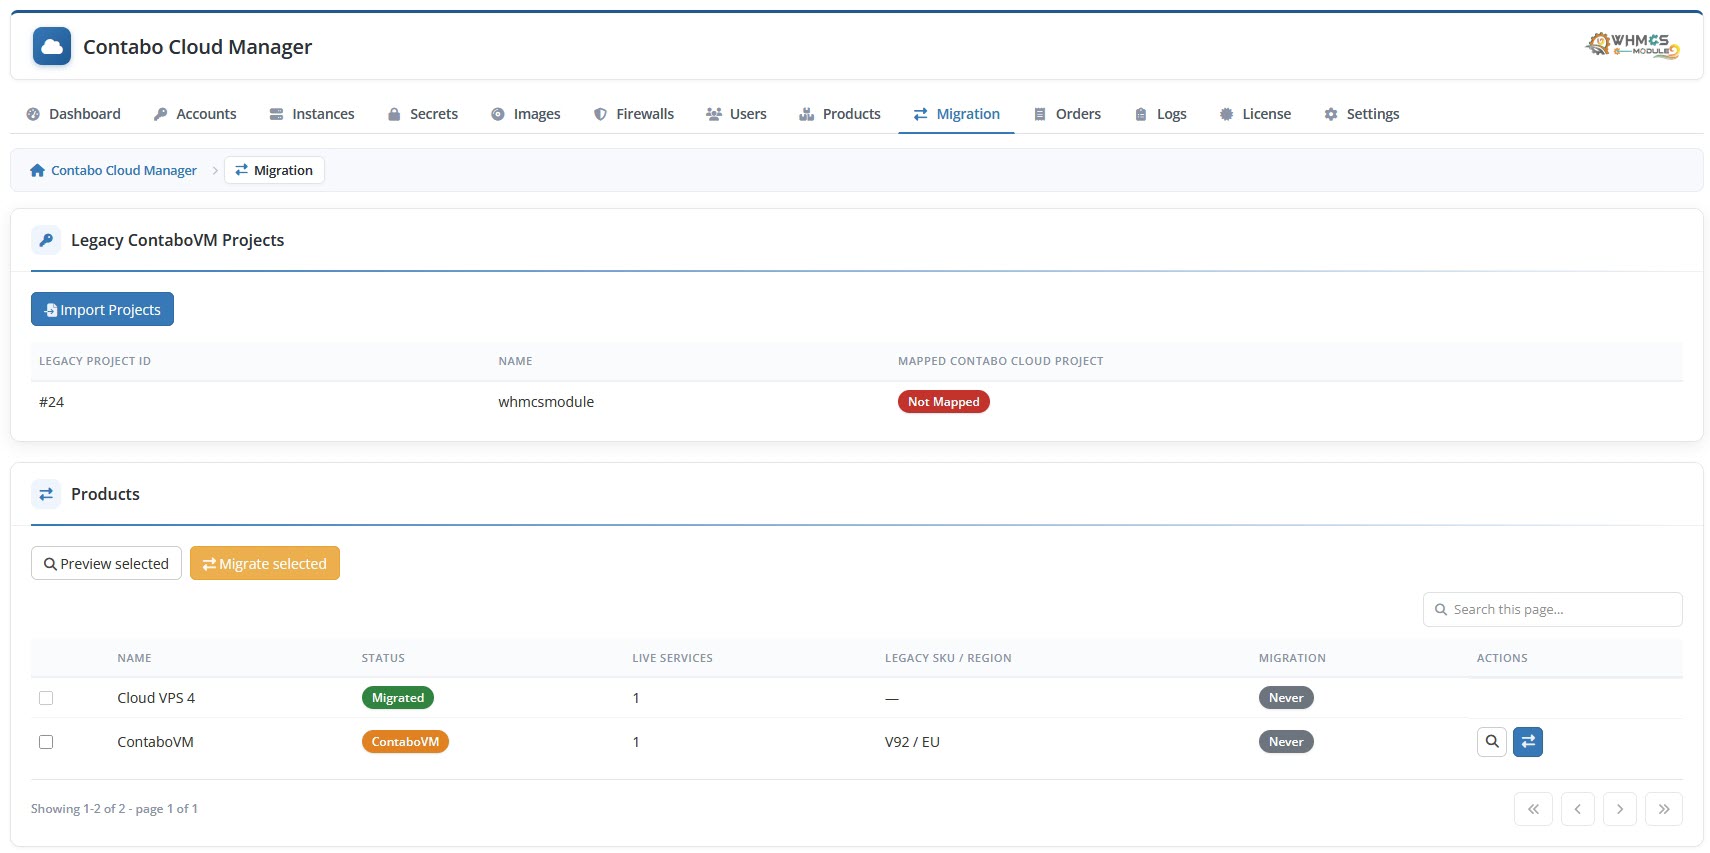The width and height of the screenshot is (1710, 853).
Task: Click the V92 / EU region value
Action: pos(912,742)
